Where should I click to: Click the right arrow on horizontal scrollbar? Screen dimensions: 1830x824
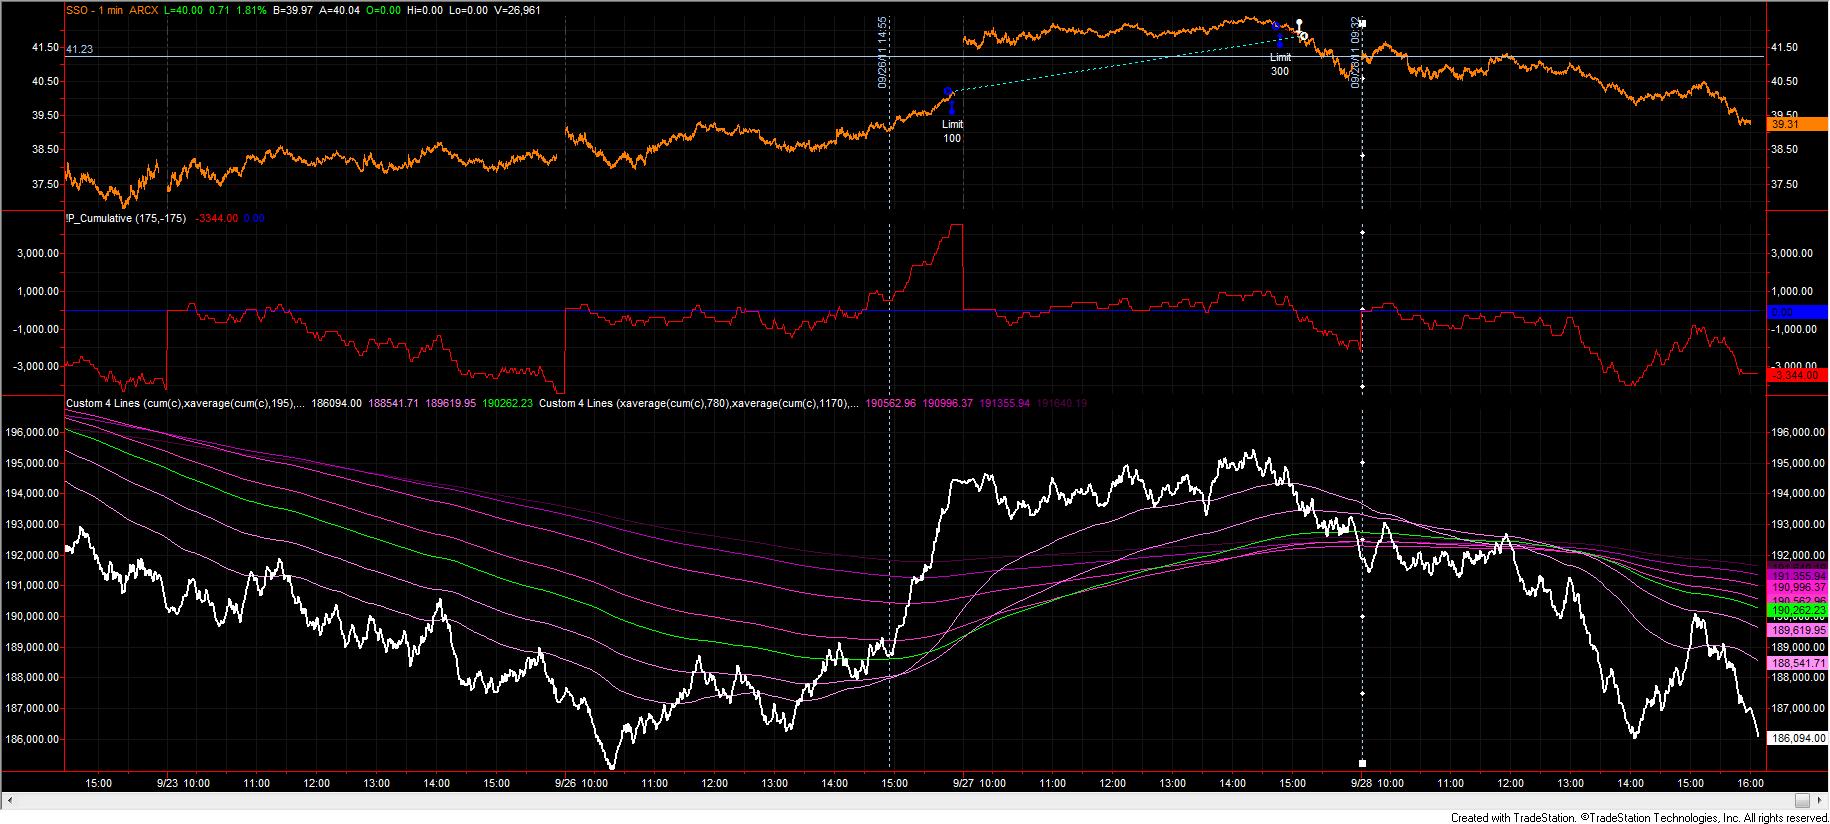[x=1822, y=800]
